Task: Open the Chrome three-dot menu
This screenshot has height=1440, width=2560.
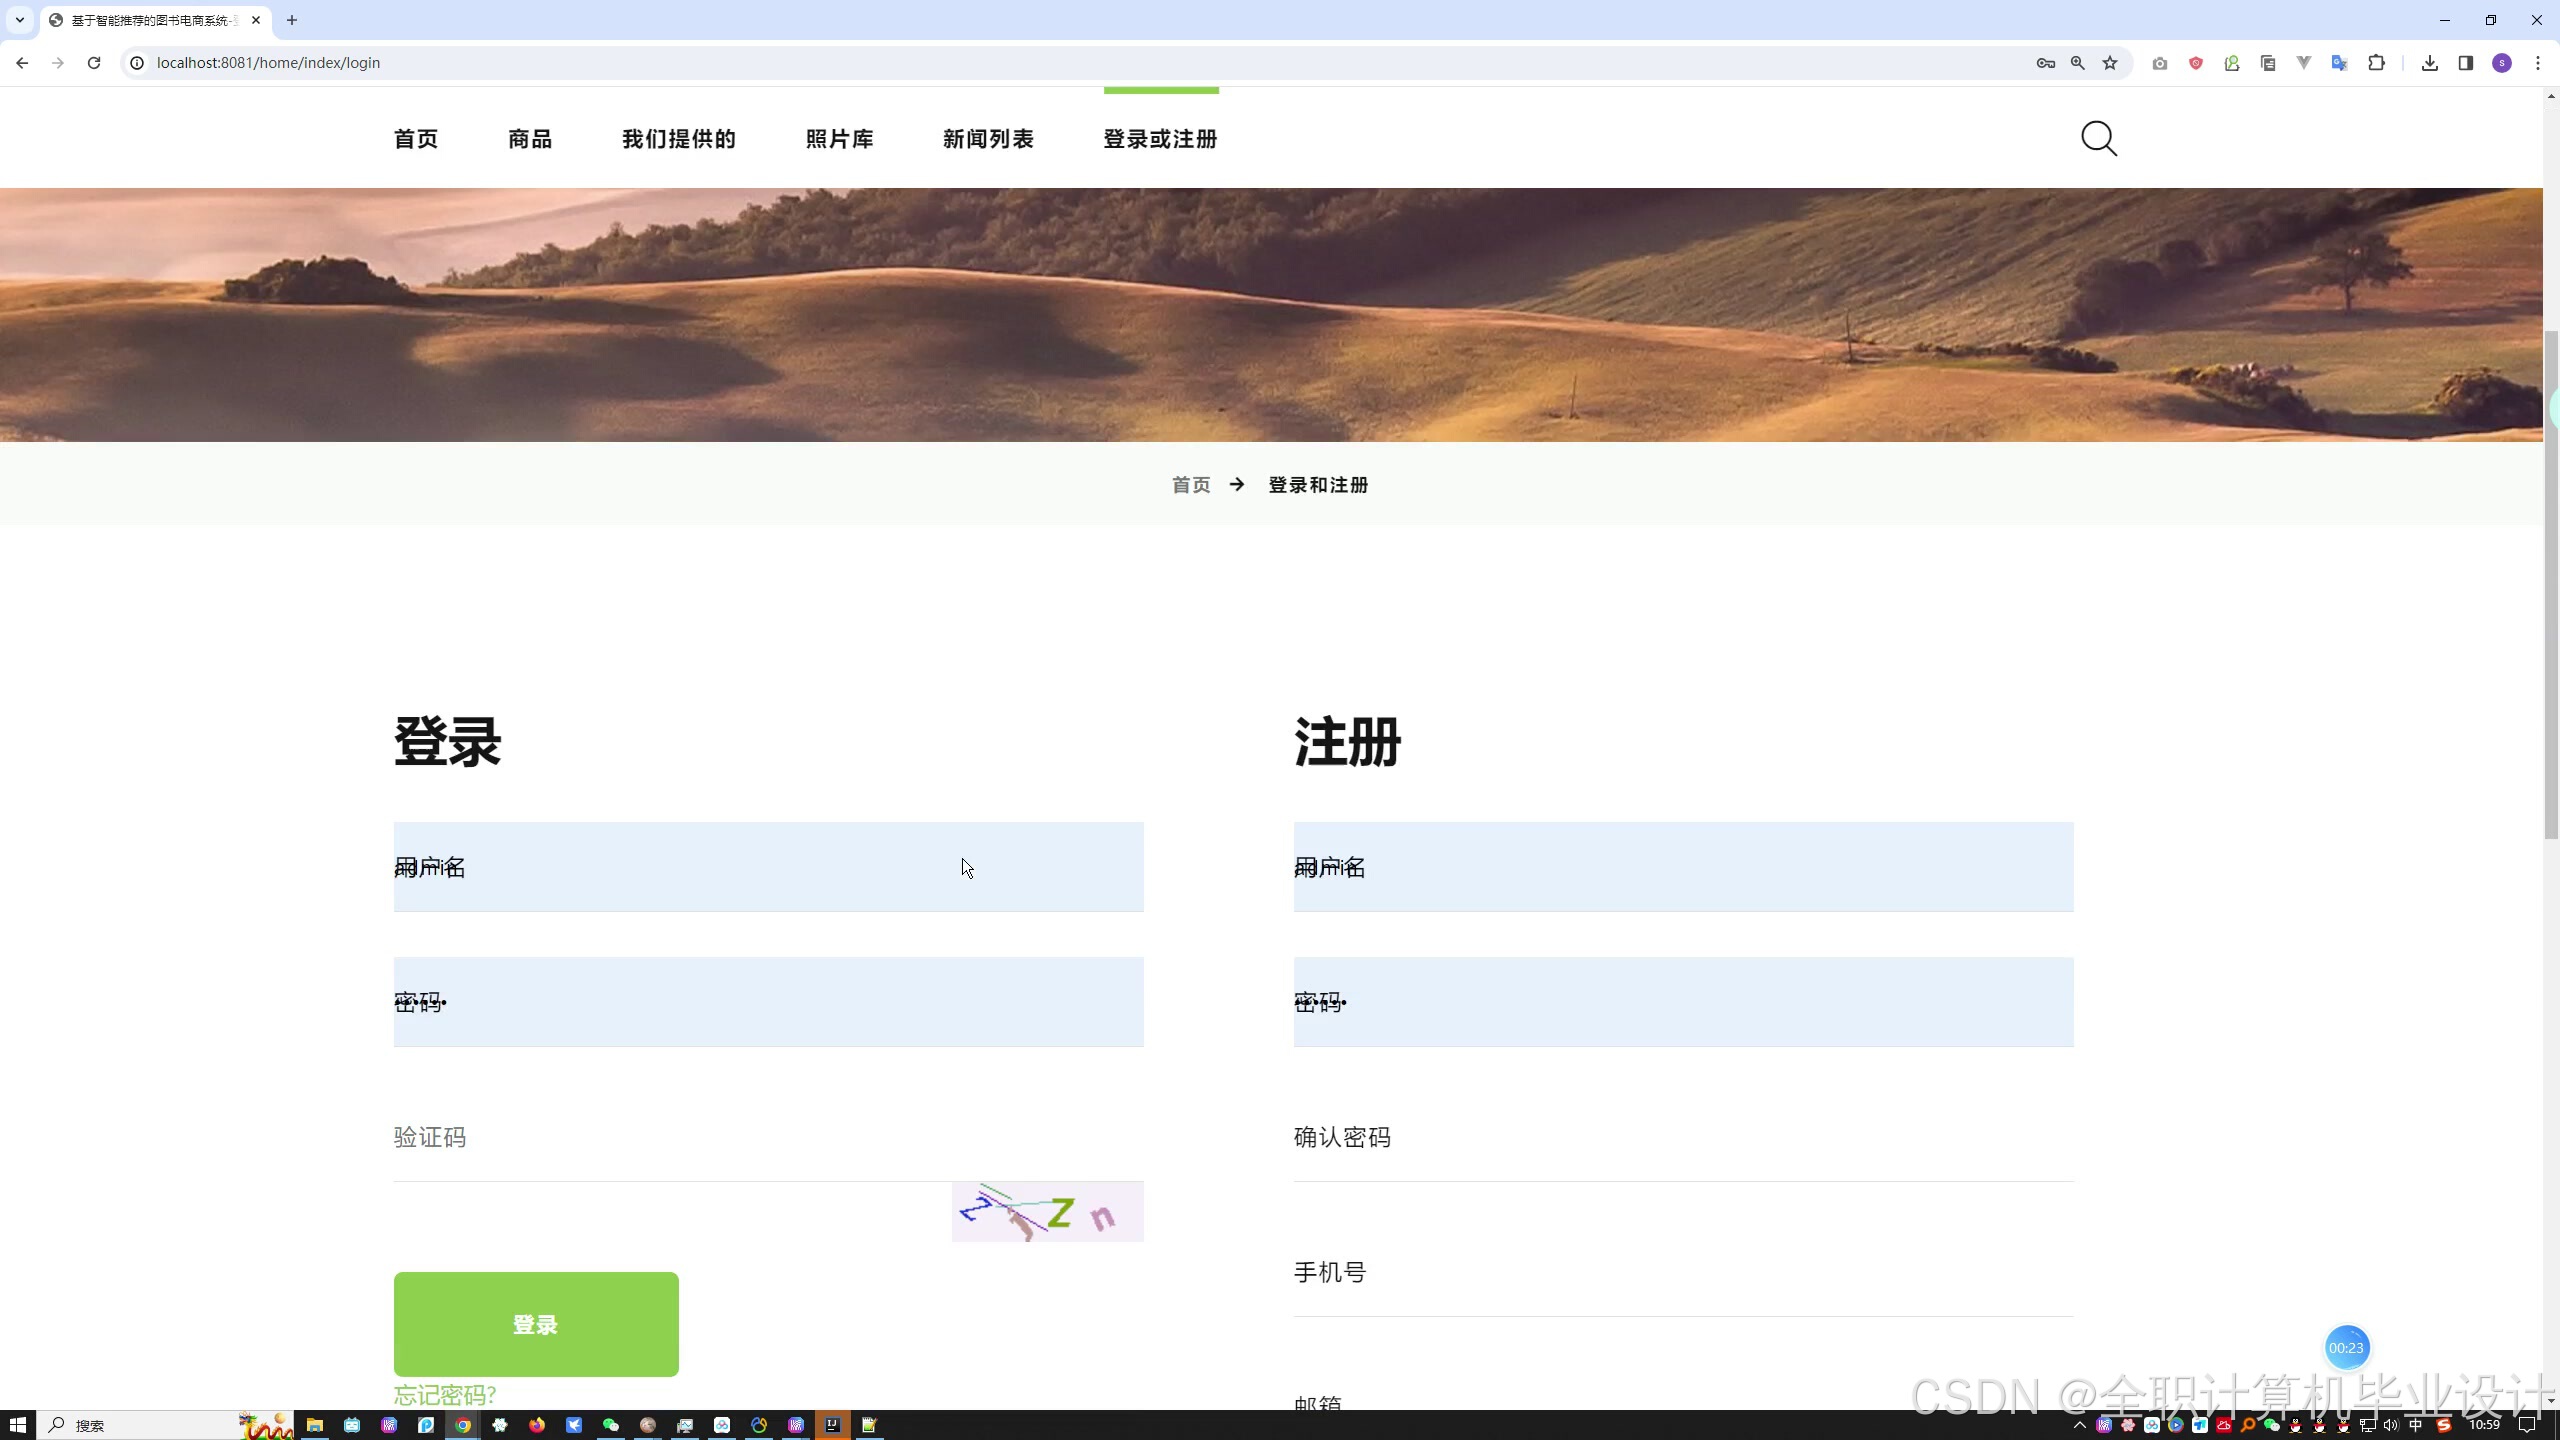Action: point(2538,63)
